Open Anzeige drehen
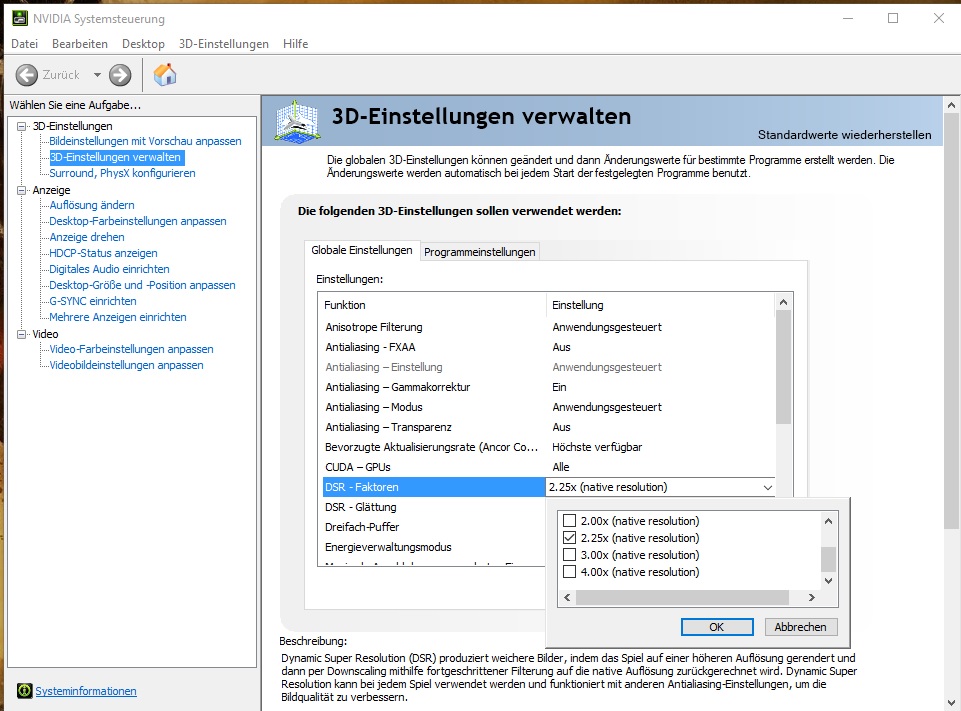 87,237
